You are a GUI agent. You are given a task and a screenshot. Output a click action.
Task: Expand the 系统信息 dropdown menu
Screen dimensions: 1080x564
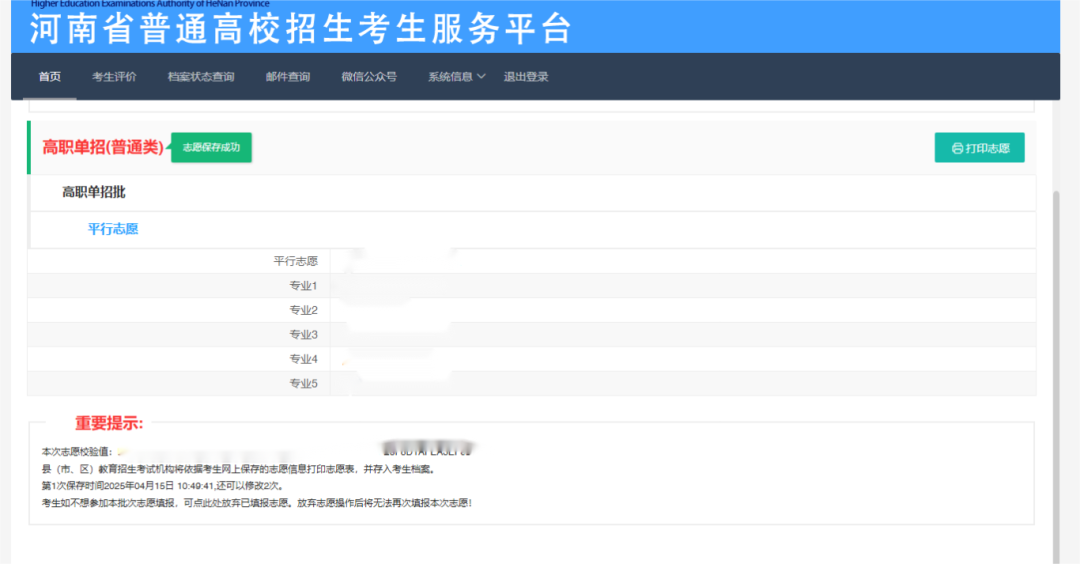pyautogui.click(x=457, y=76)
